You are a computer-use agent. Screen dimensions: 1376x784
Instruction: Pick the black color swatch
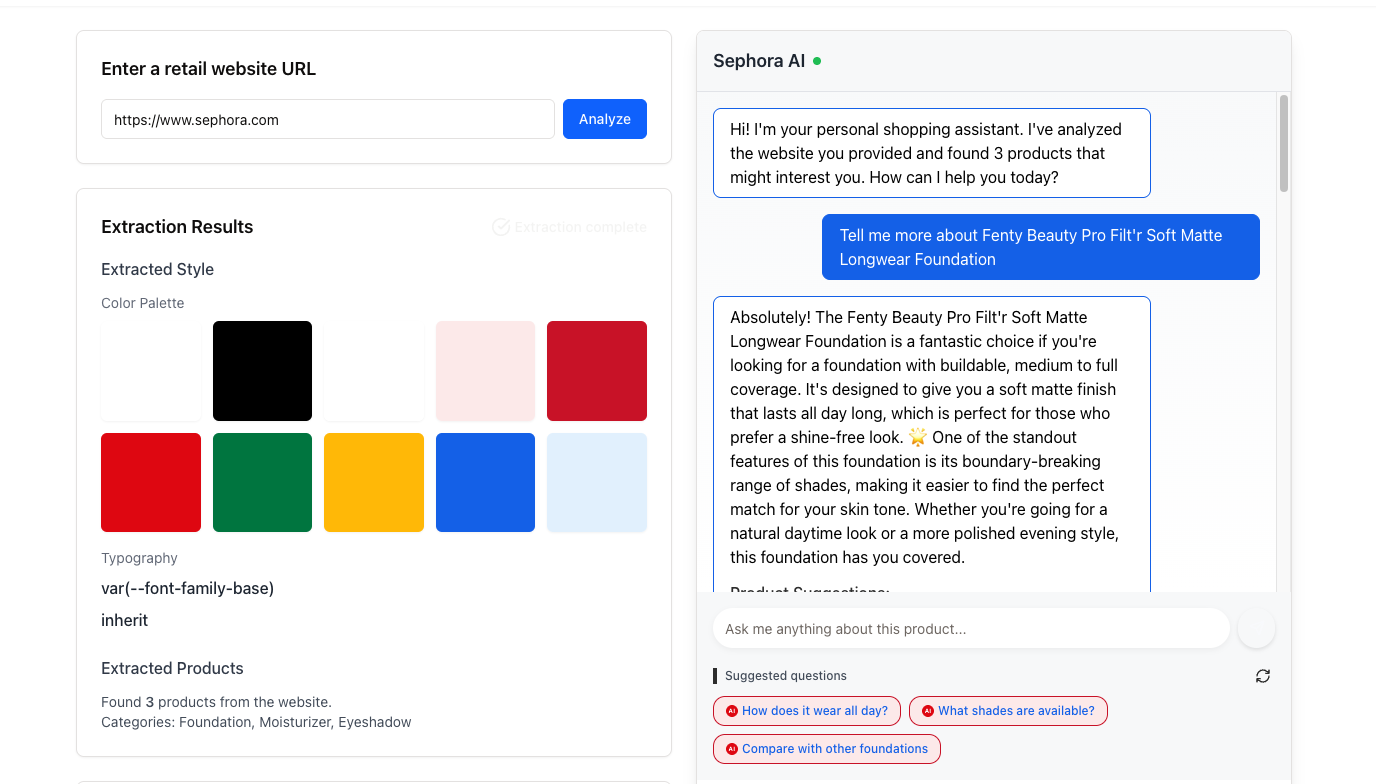pyautogui.click(x=262, y=371)
